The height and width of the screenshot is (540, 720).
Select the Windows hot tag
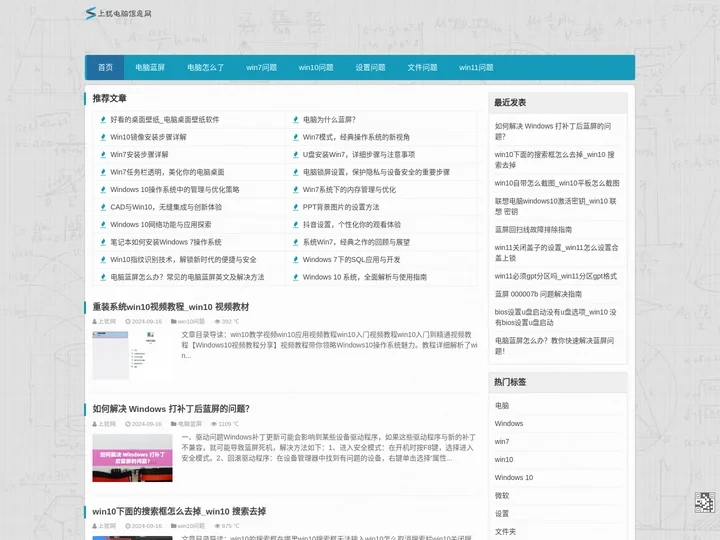[x=509, y=423]
